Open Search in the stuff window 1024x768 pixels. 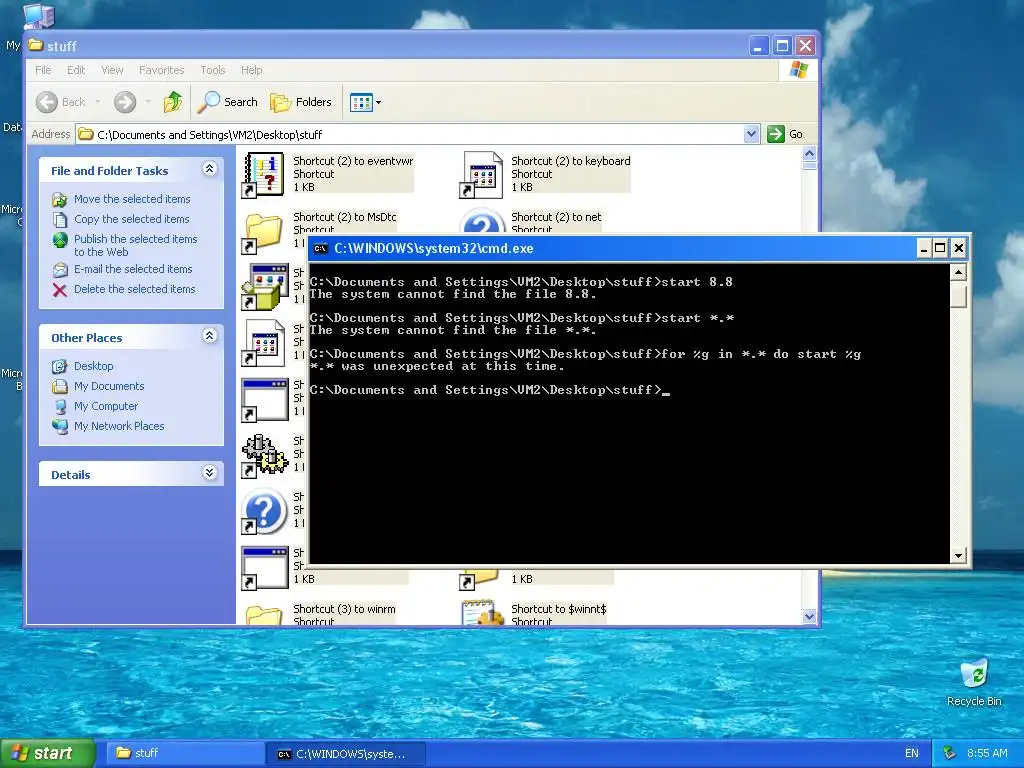pyautogui.click(x=227, y=102)
